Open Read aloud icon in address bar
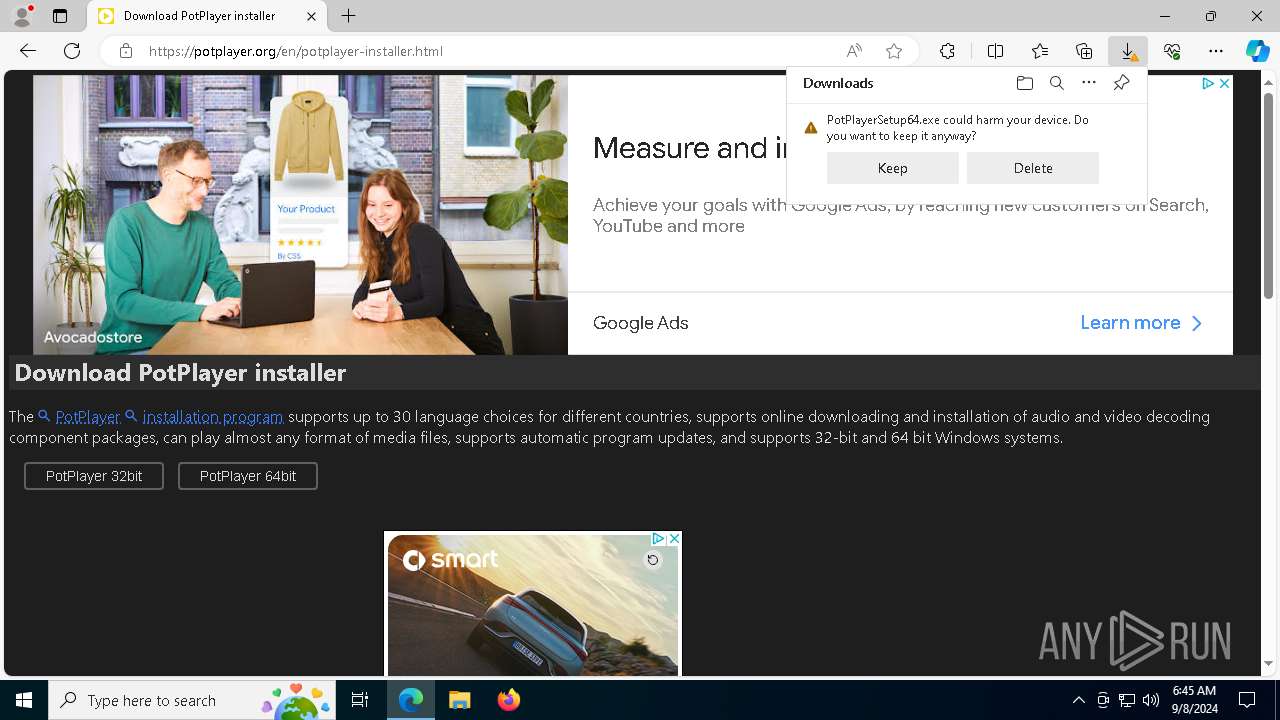 click(x=854, y=51)
